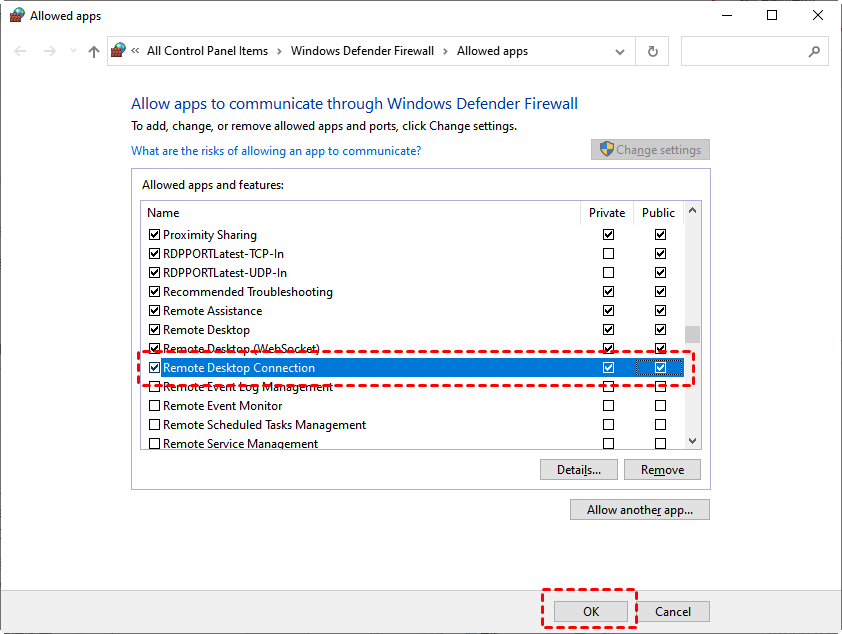Go up one level with the up arrow
Image resolution: width=842 pixels, height=634 pixels.
(93, 51)
